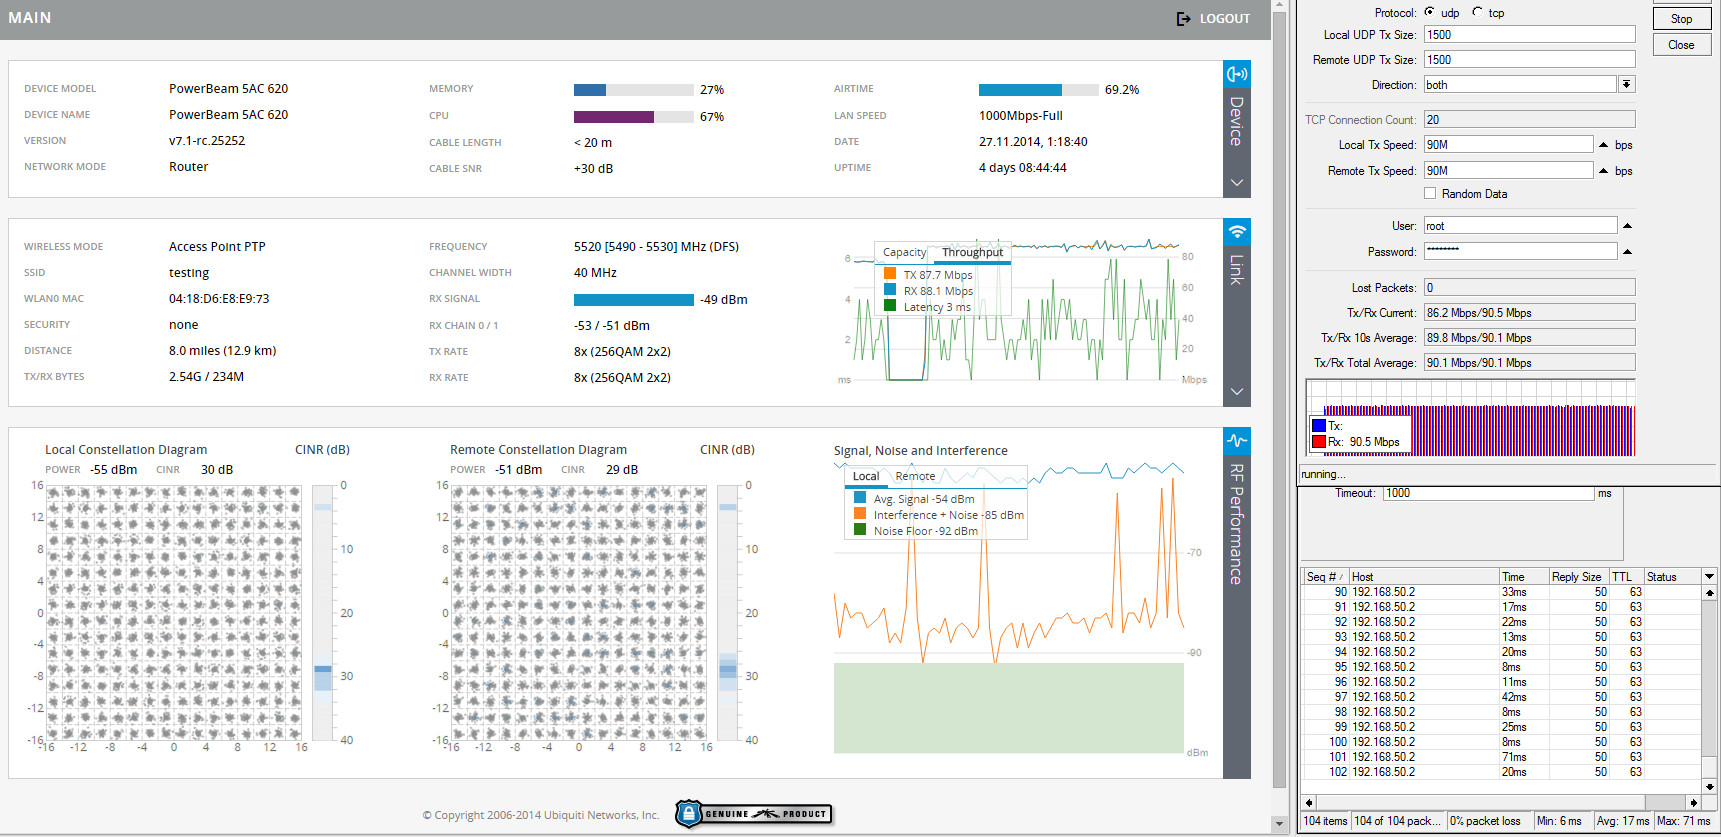This screenshot has width=1721, height=837.
Task: Select the tcp protocol radio button
Action: click(x=1477, y=12)
